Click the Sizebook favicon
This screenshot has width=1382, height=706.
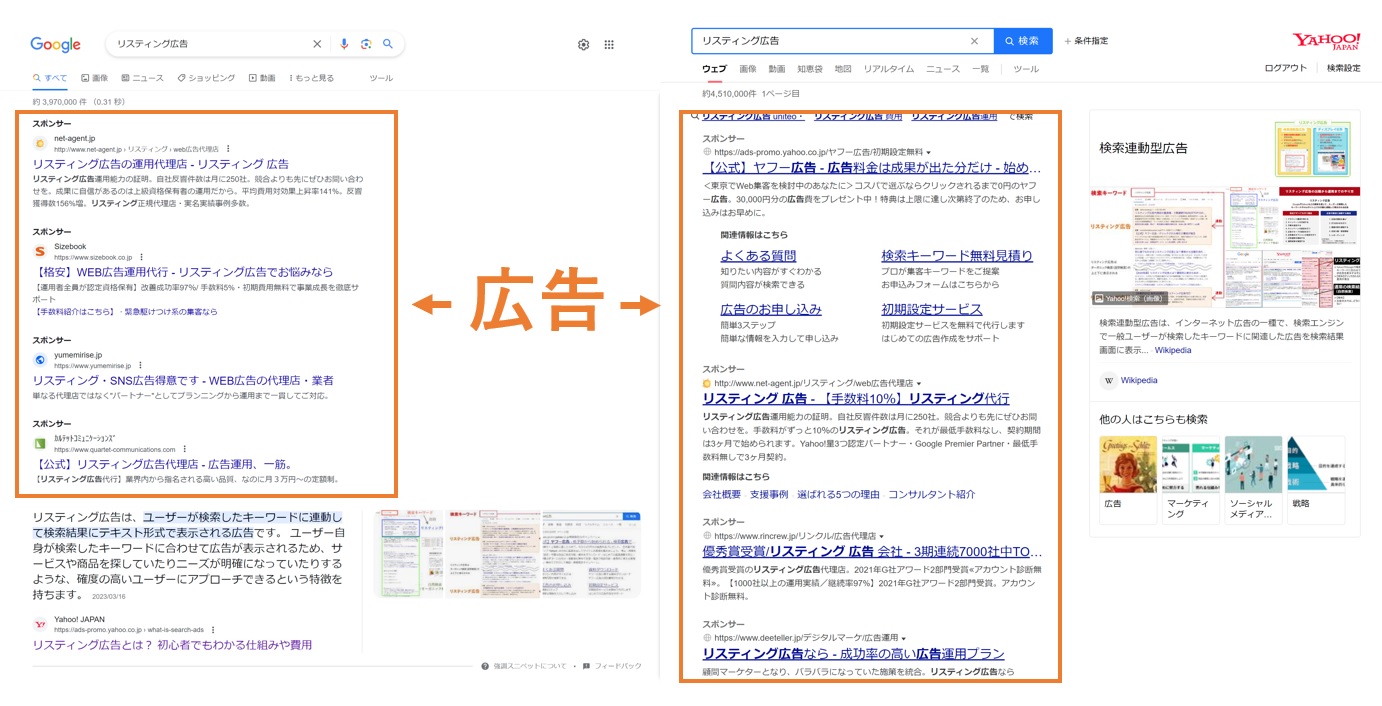pyautogui.click(x=41, y=252)
